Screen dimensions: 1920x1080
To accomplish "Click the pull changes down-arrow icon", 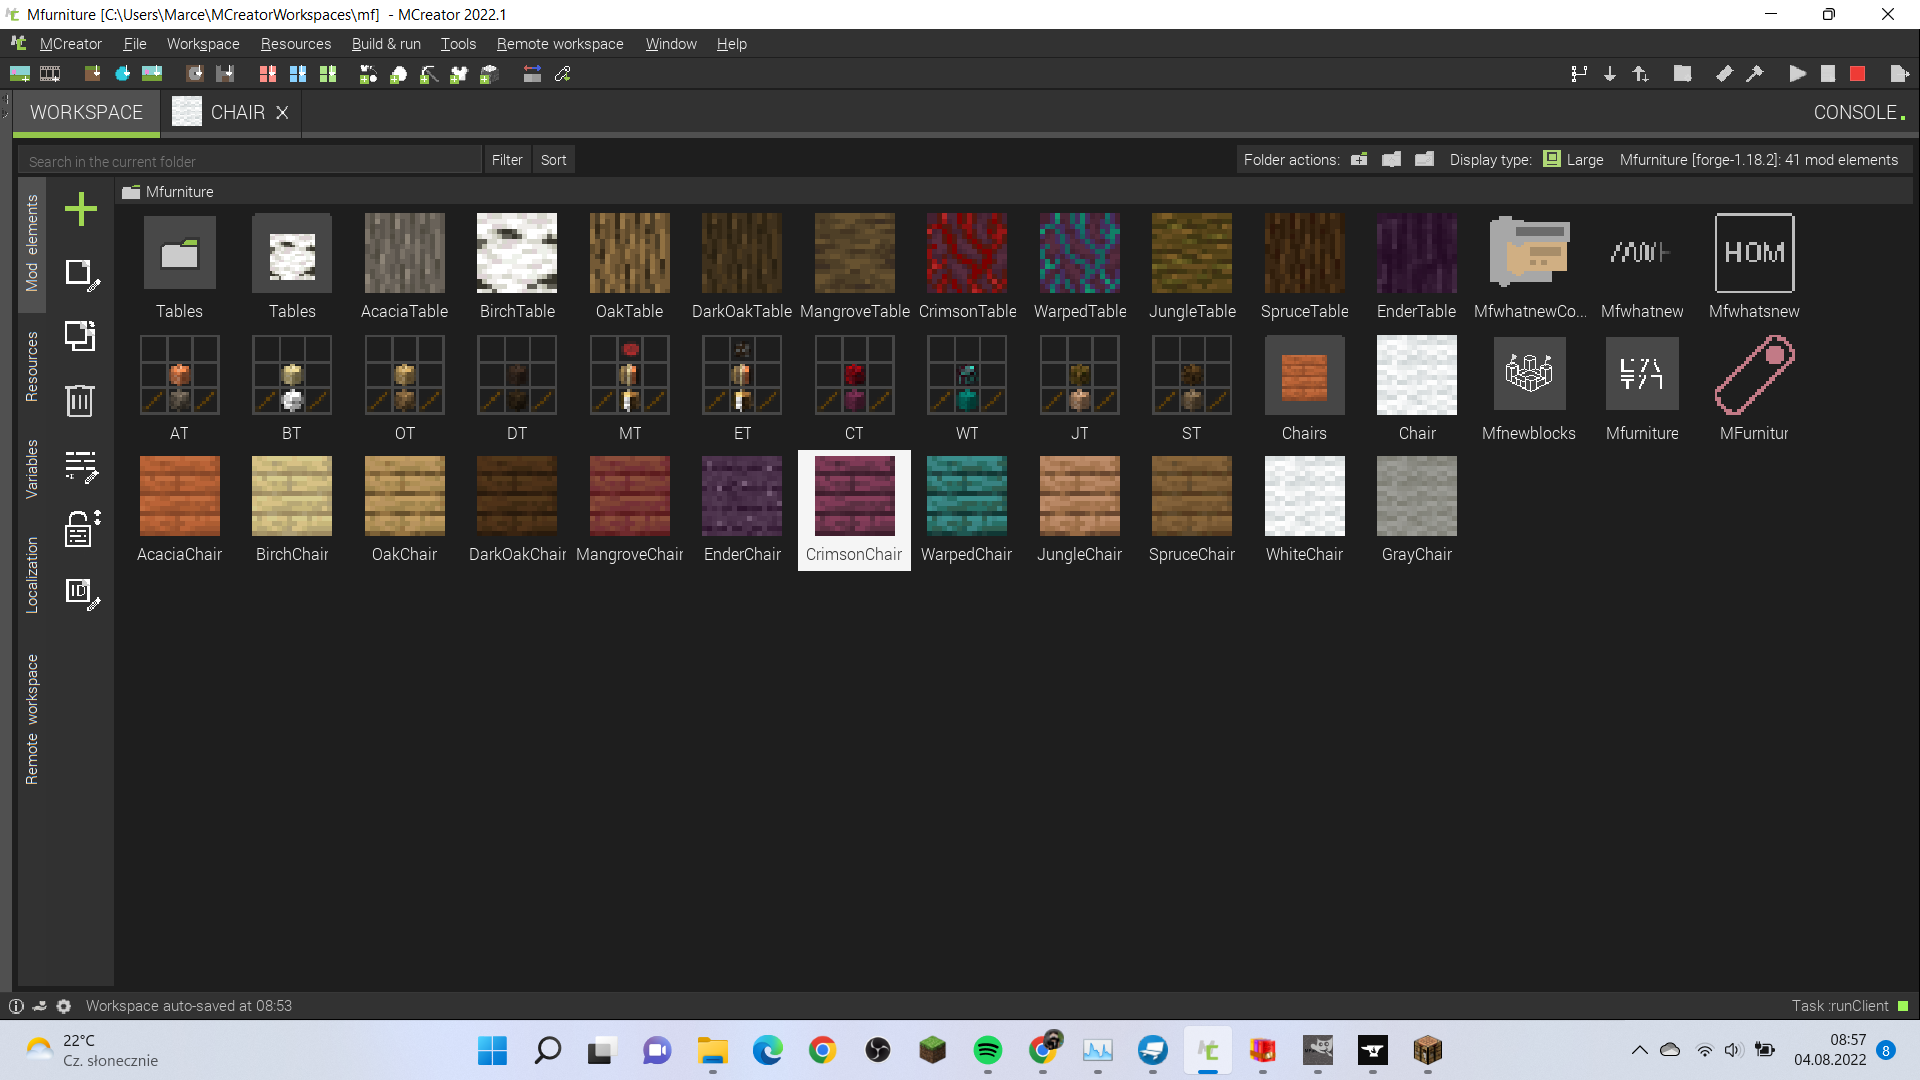I will click(1610, 74).
